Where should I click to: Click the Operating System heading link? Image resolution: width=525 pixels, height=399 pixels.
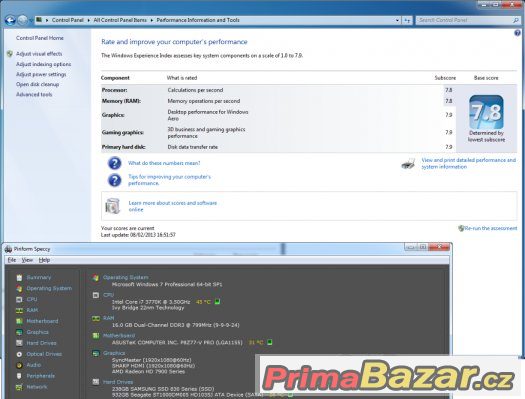[x=126, y=277]
